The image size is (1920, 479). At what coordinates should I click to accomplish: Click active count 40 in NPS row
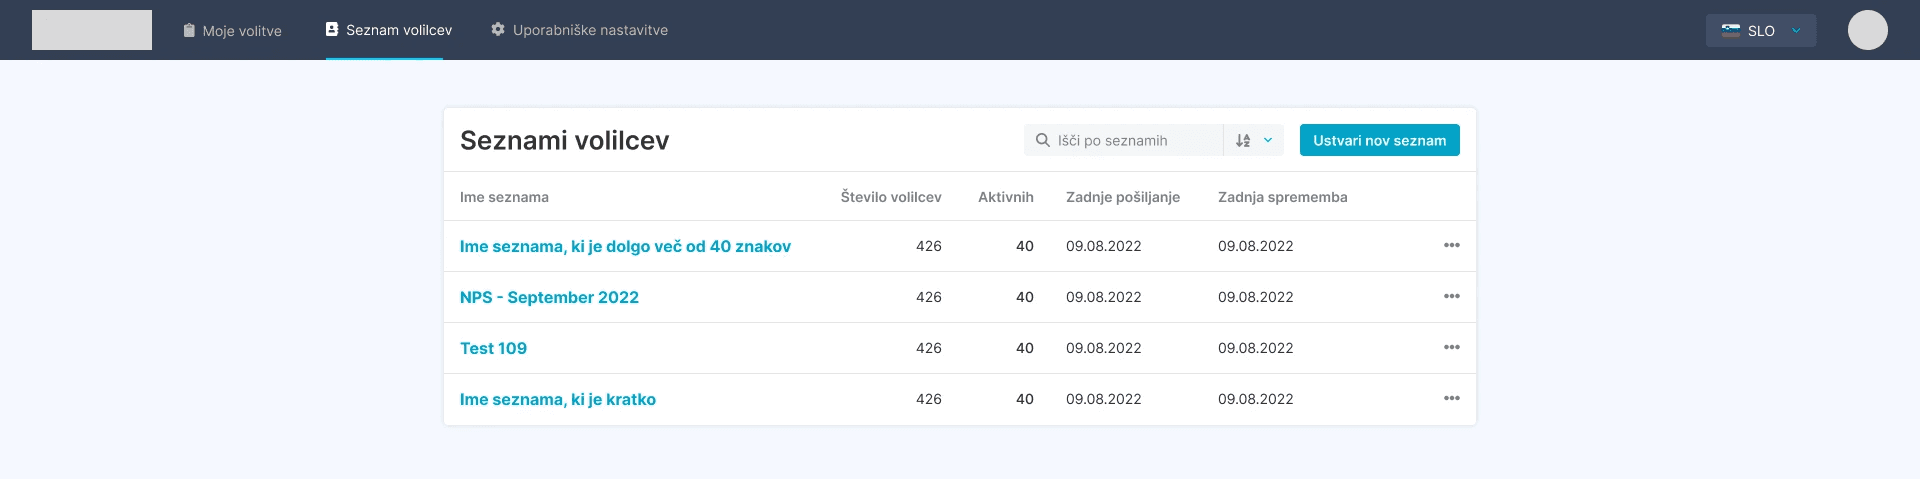[x=1025, y=297]
